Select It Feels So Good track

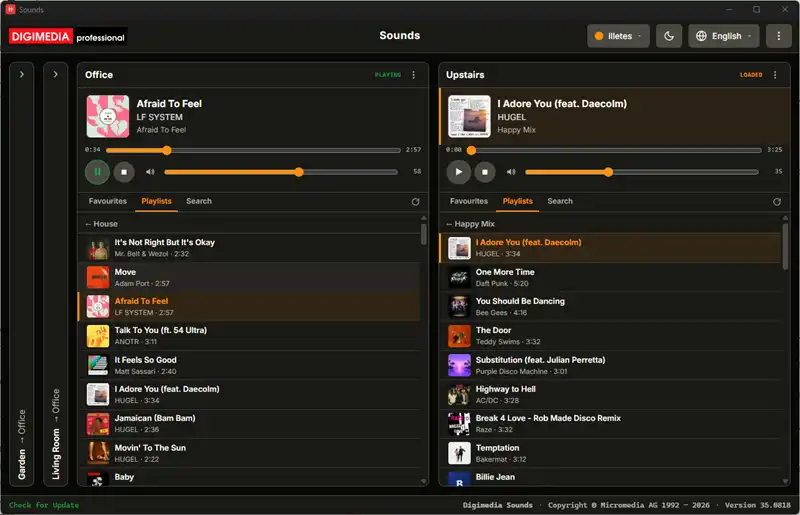249,365
